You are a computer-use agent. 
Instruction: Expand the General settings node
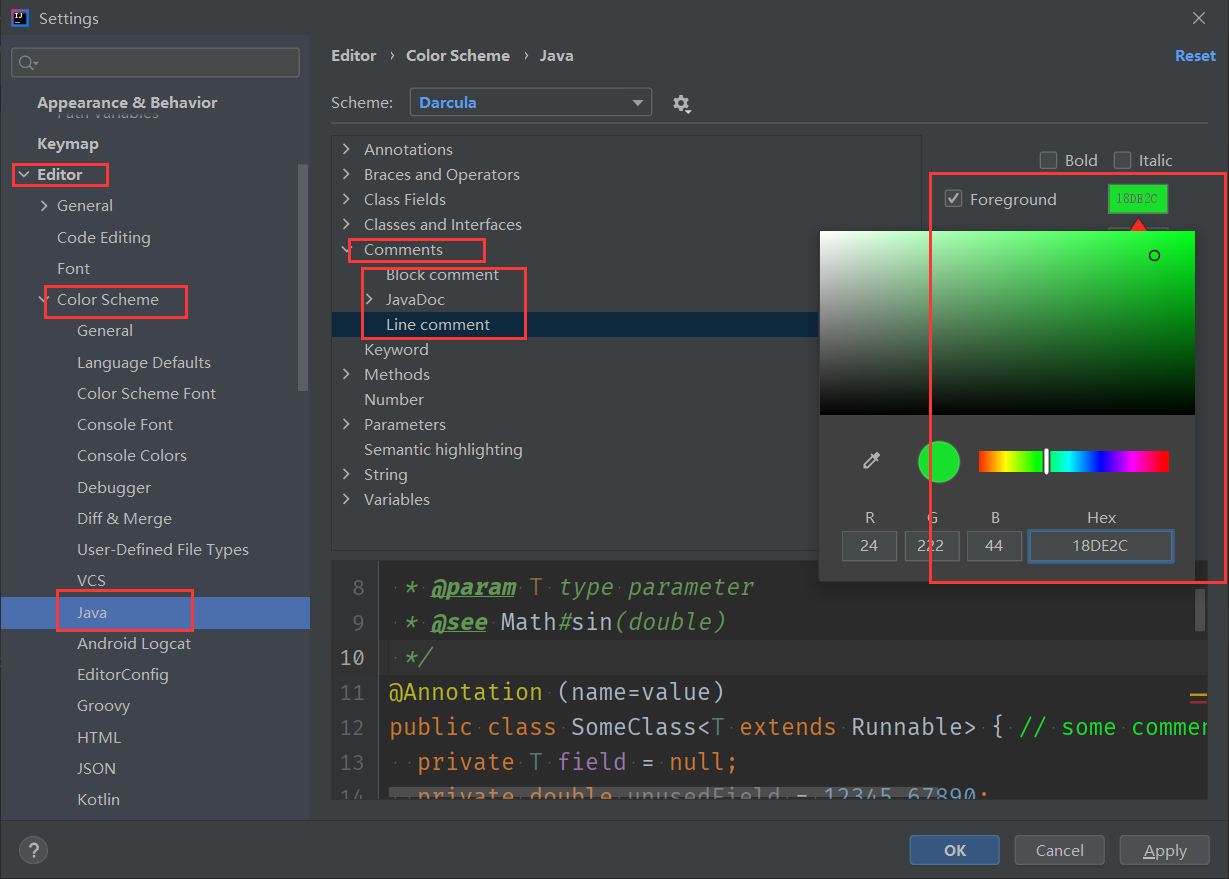pos(44,206)
